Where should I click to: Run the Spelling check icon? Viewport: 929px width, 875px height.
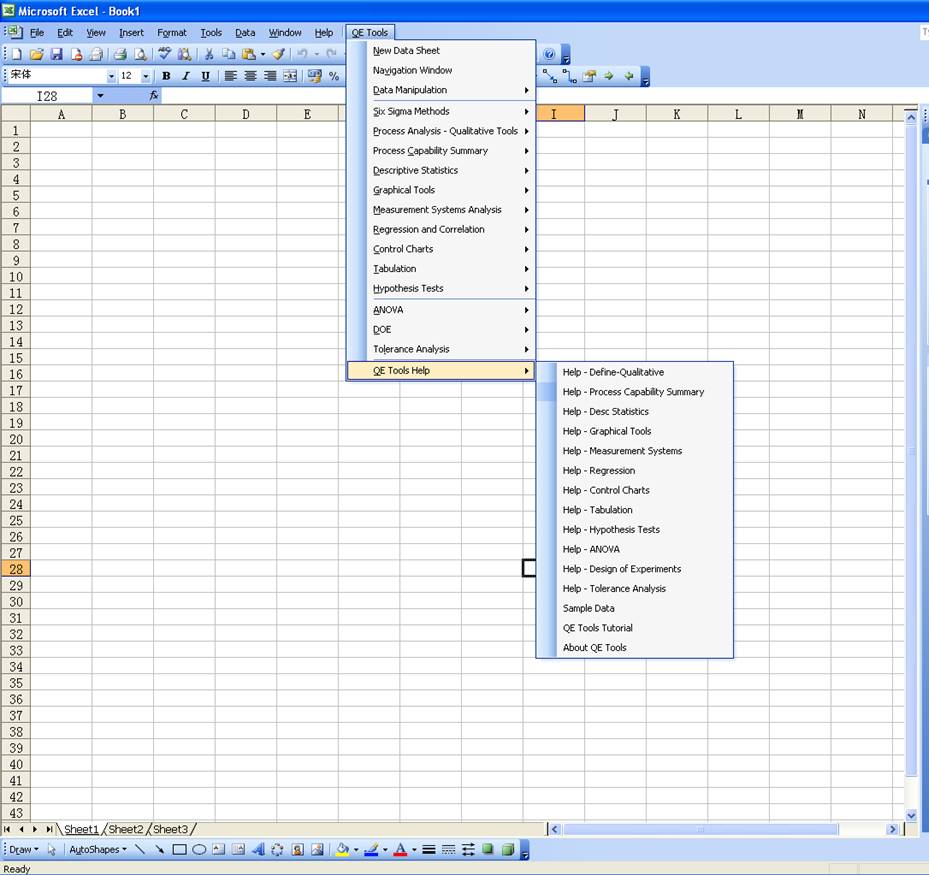[x=165, y=55]
